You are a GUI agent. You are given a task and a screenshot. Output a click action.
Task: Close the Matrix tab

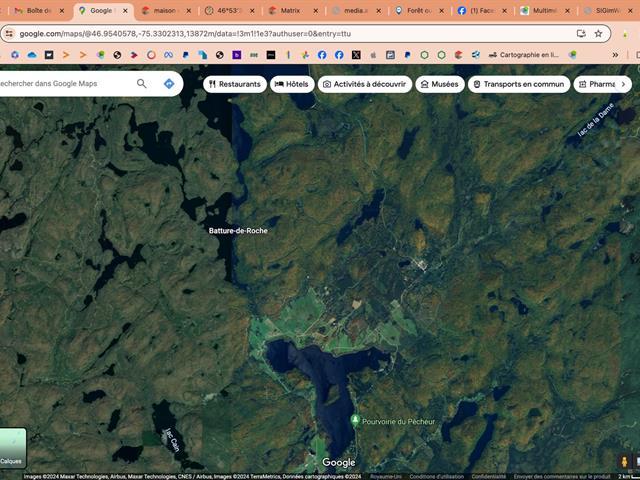[316, 11]
